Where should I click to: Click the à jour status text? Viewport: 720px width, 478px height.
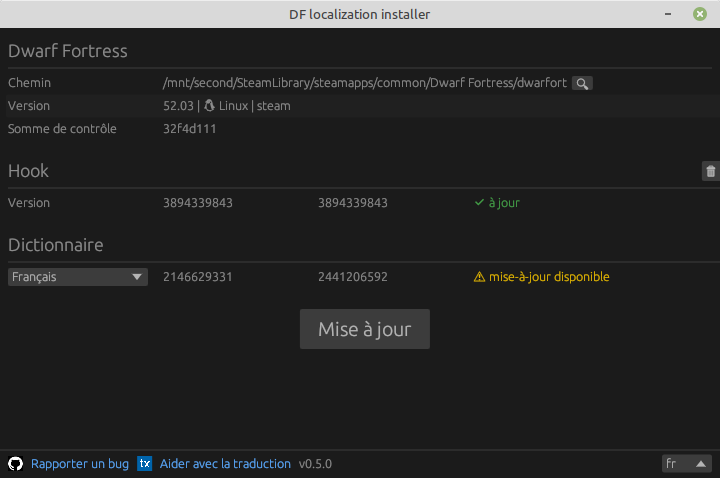point(504,202)
